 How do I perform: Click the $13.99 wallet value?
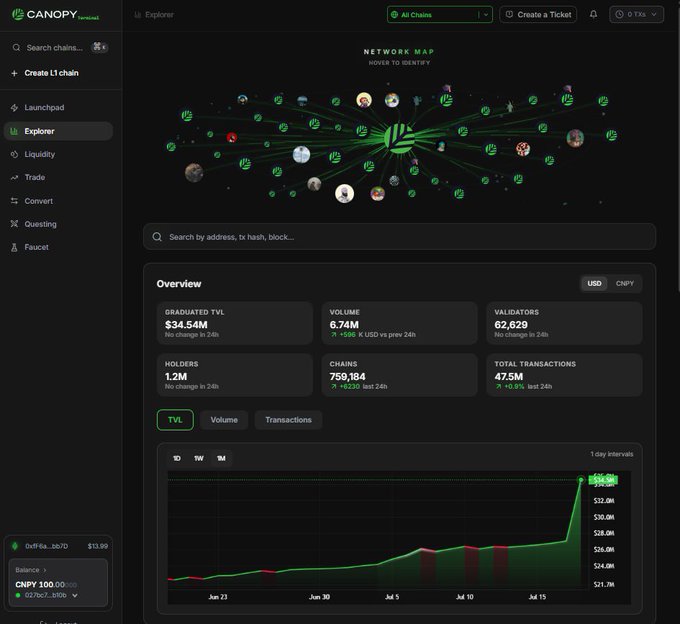tap(98, 546)
